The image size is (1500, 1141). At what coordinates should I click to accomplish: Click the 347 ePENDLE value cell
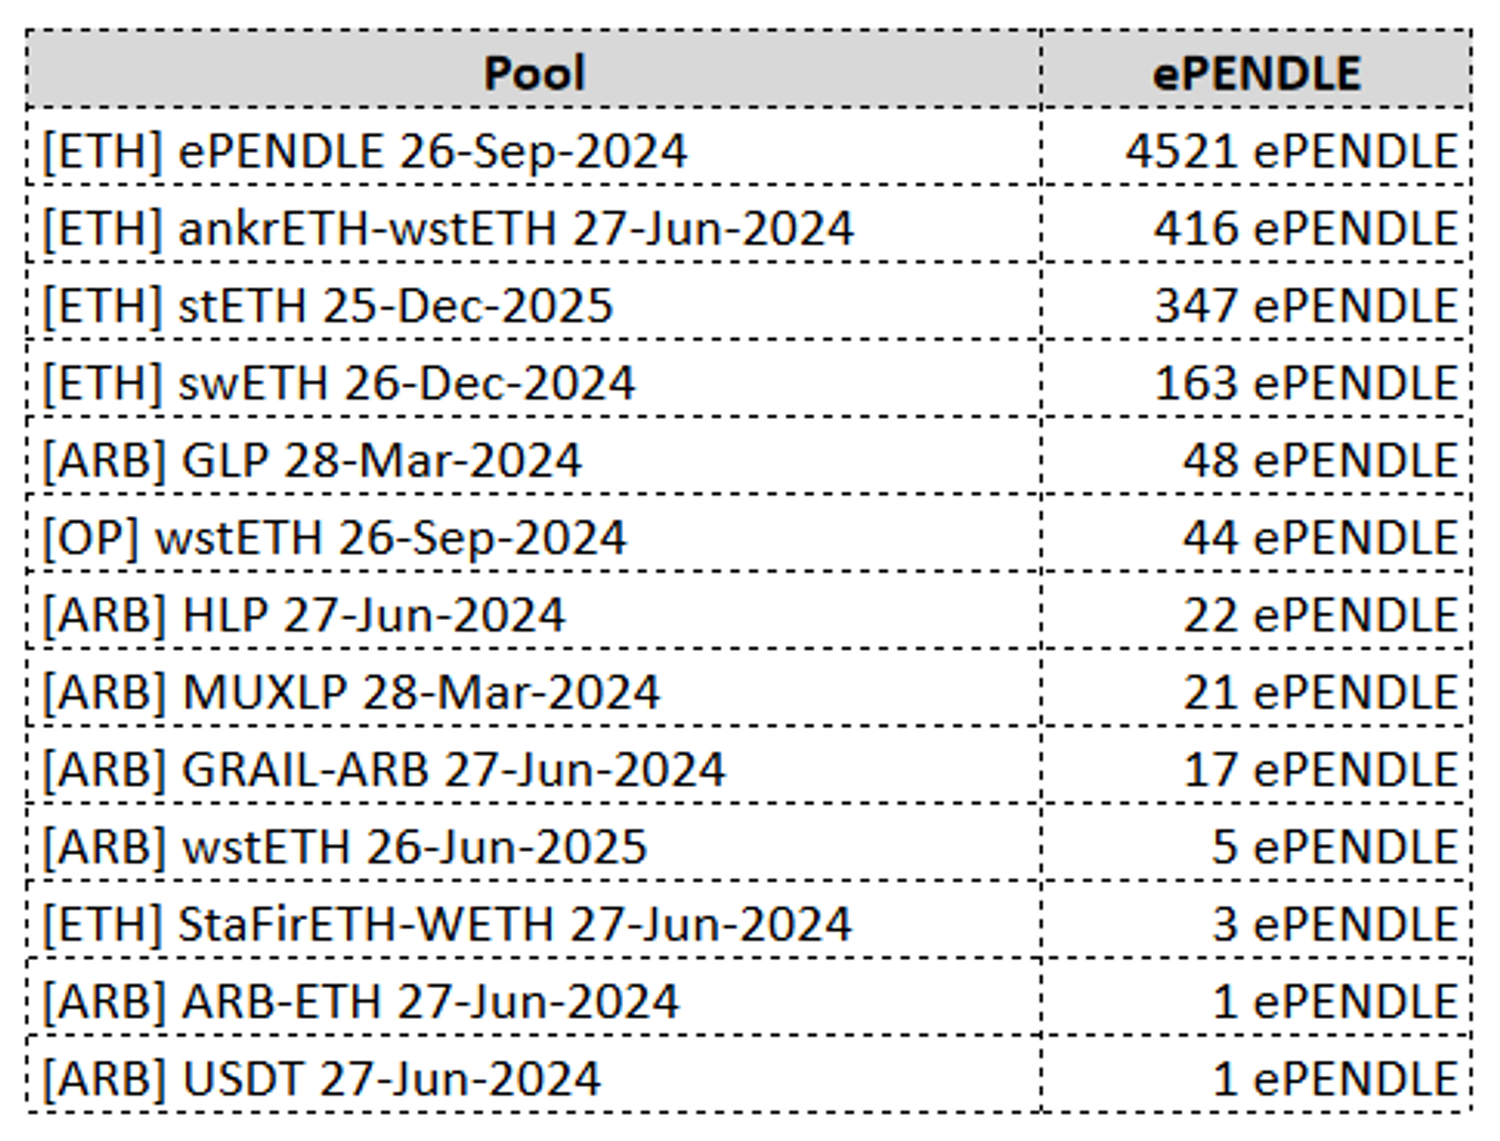point(1304,305)
